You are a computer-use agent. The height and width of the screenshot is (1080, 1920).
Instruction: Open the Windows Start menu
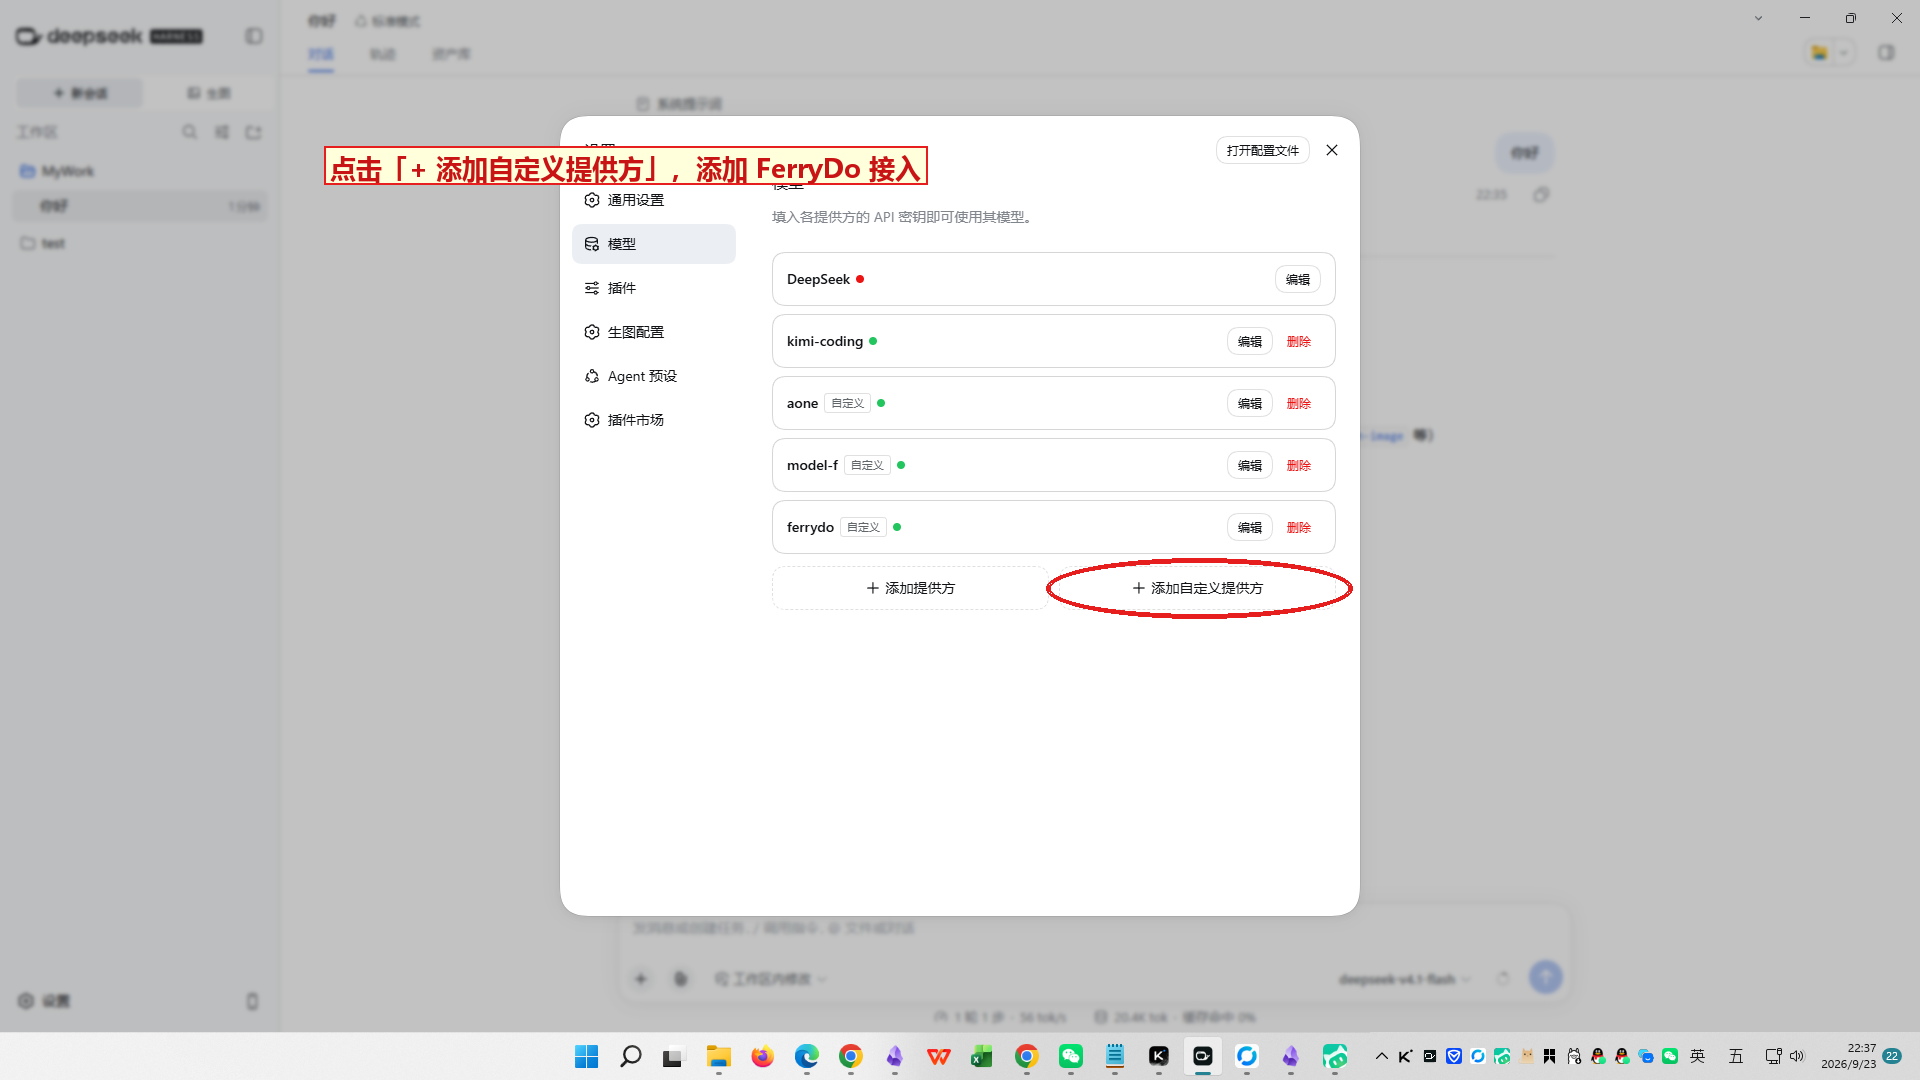click(x=586, y=1056)
